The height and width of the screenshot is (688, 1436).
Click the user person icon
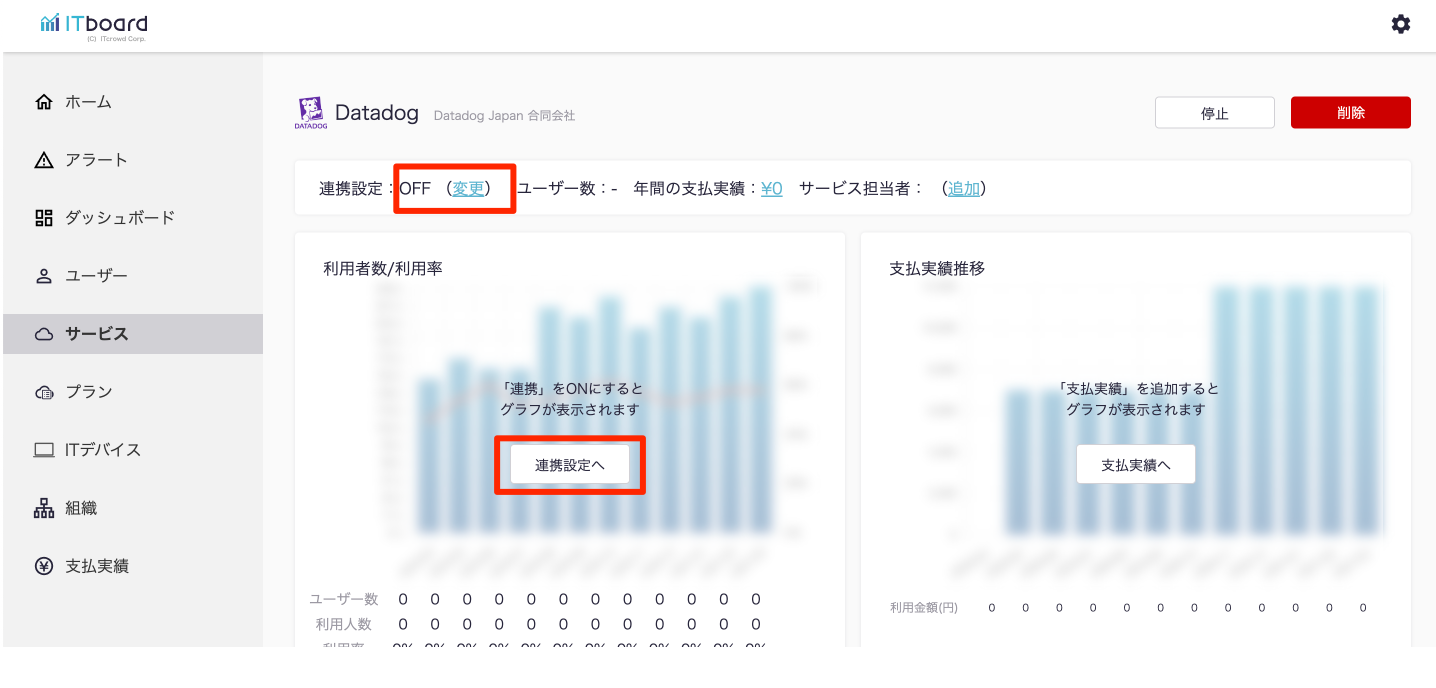(43, 276)
